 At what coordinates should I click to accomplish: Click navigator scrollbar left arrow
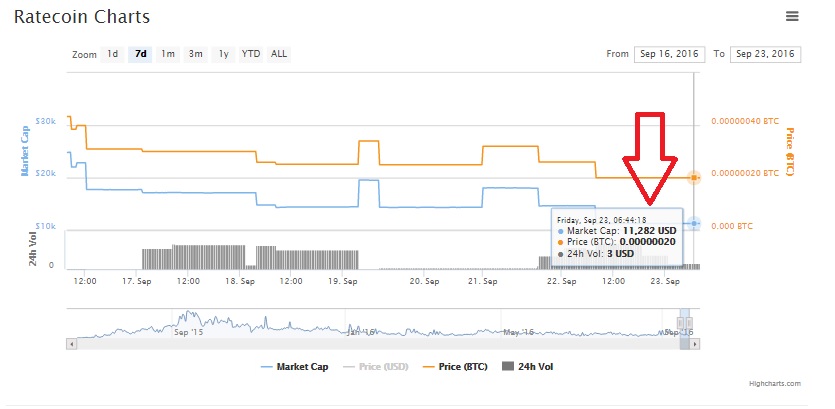[71, 345]
